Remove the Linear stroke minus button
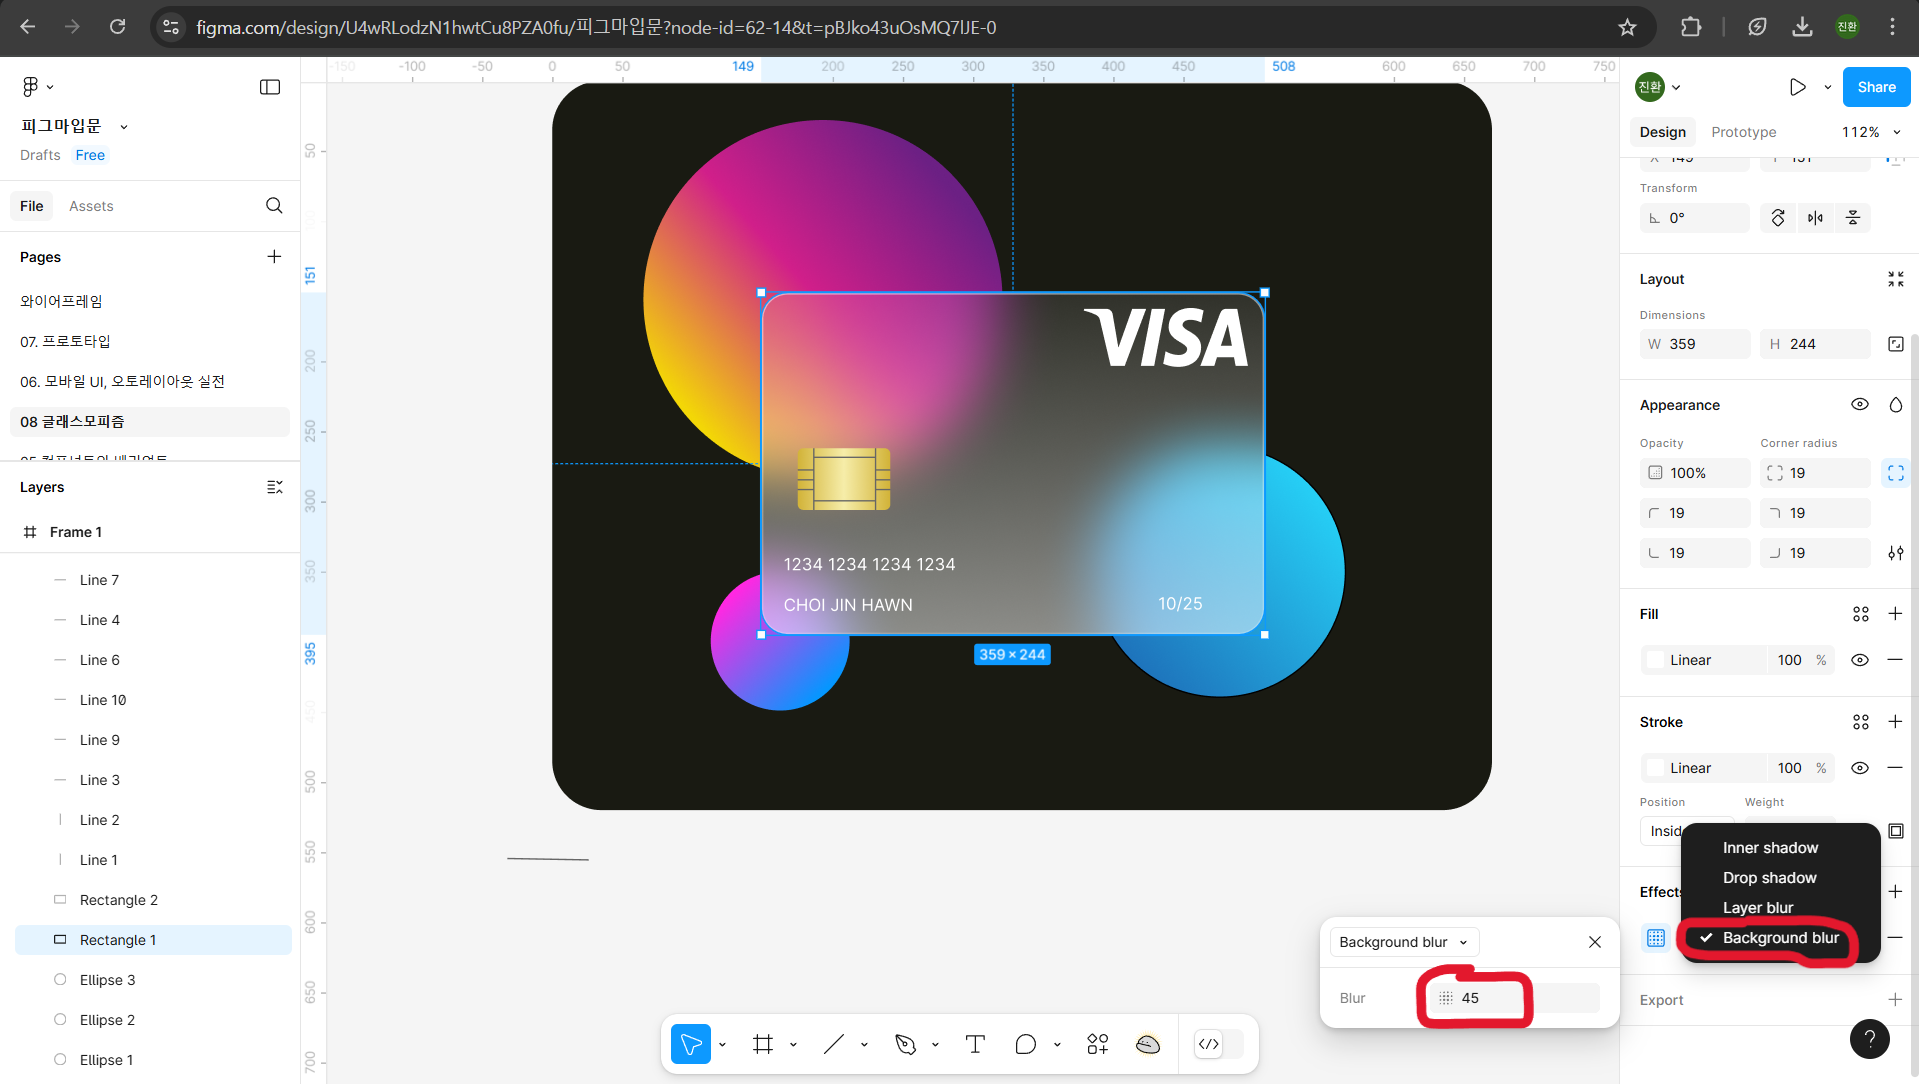Image resolution: width=1919 pixels, height=1084 pixels. (1896, 768)
